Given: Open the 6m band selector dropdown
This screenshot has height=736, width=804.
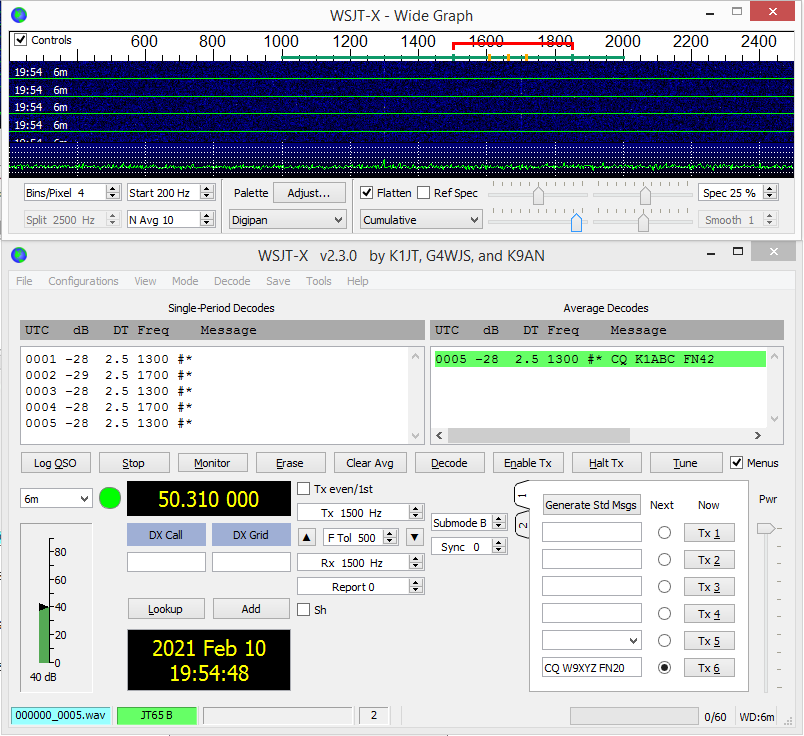Looking at the screenshot, I should coord(56,499).
